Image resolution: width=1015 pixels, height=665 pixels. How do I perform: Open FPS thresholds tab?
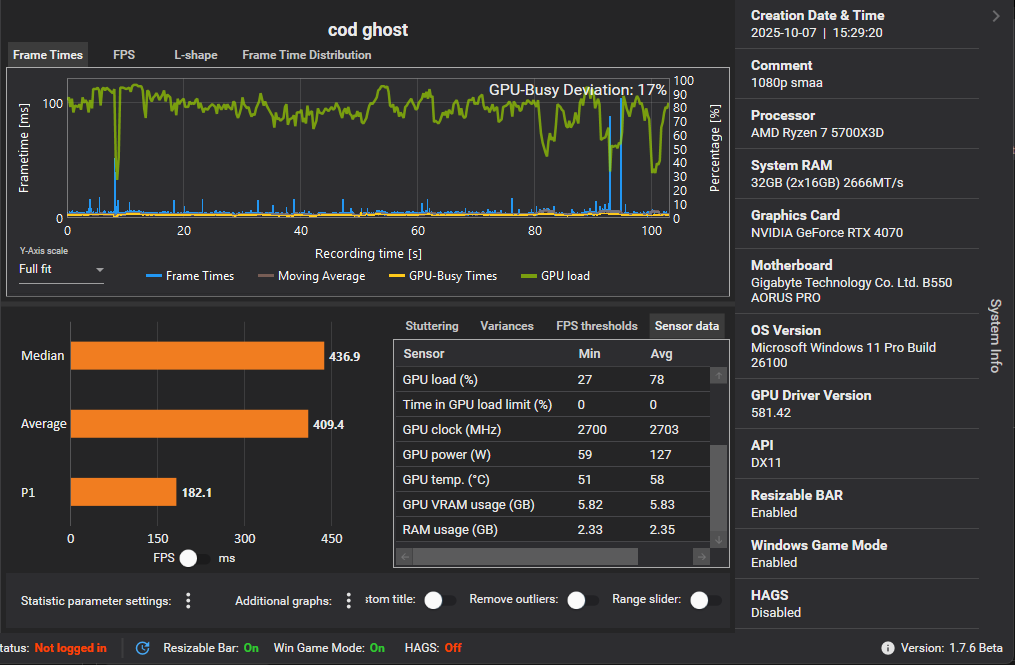[597, 326]
